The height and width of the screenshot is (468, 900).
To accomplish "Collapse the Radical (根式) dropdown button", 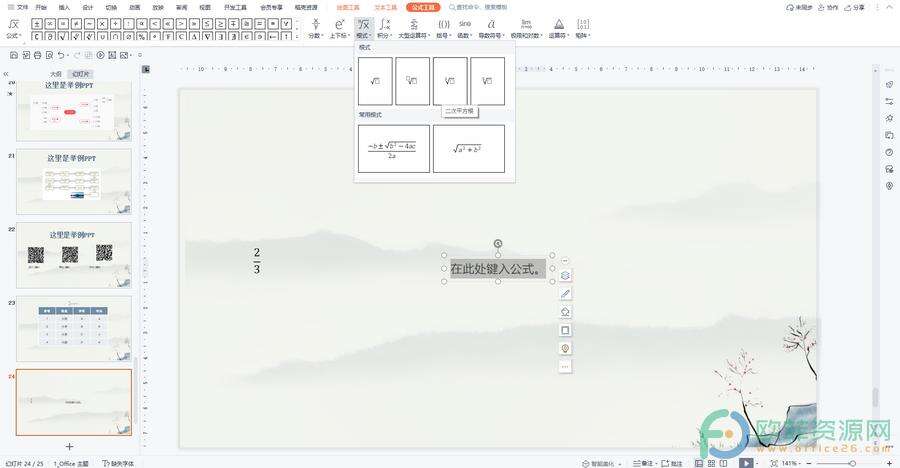I will (x=363, y=28).
